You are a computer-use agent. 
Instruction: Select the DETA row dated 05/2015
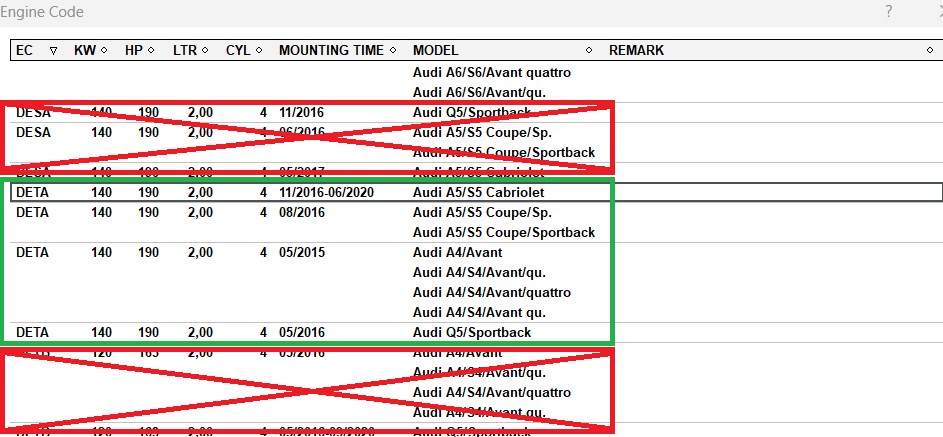pos(300,253)
